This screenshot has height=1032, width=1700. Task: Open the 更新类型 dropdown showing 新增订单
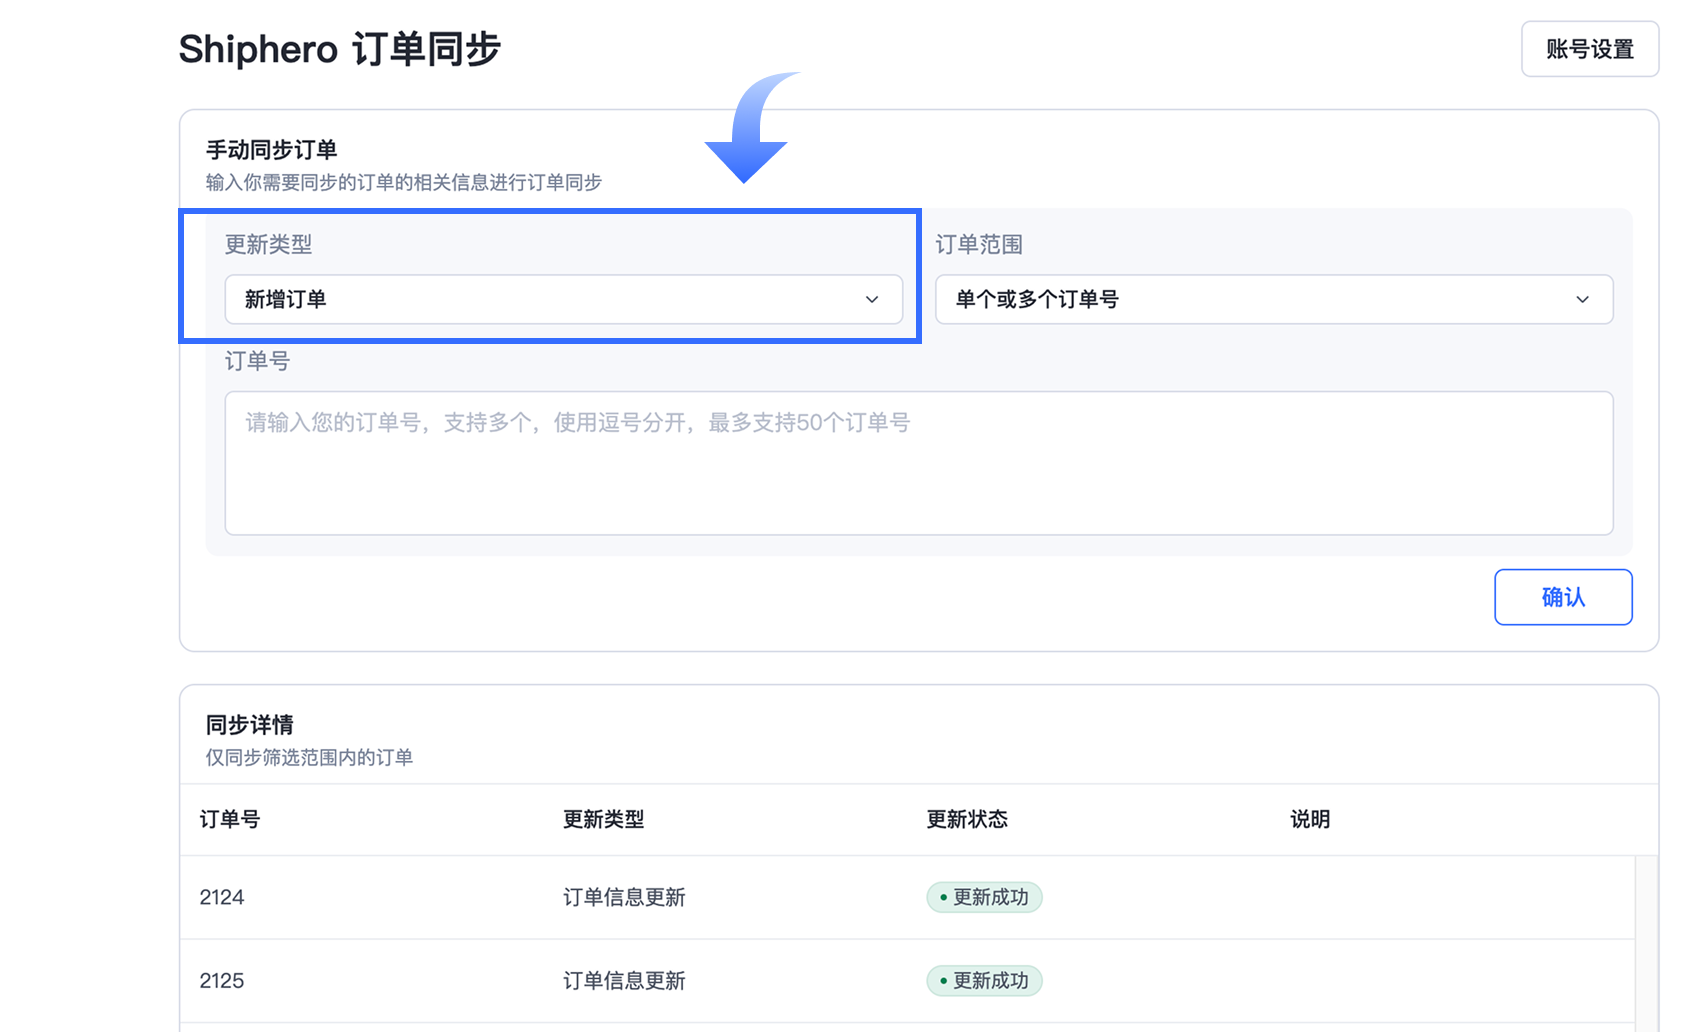563,299
